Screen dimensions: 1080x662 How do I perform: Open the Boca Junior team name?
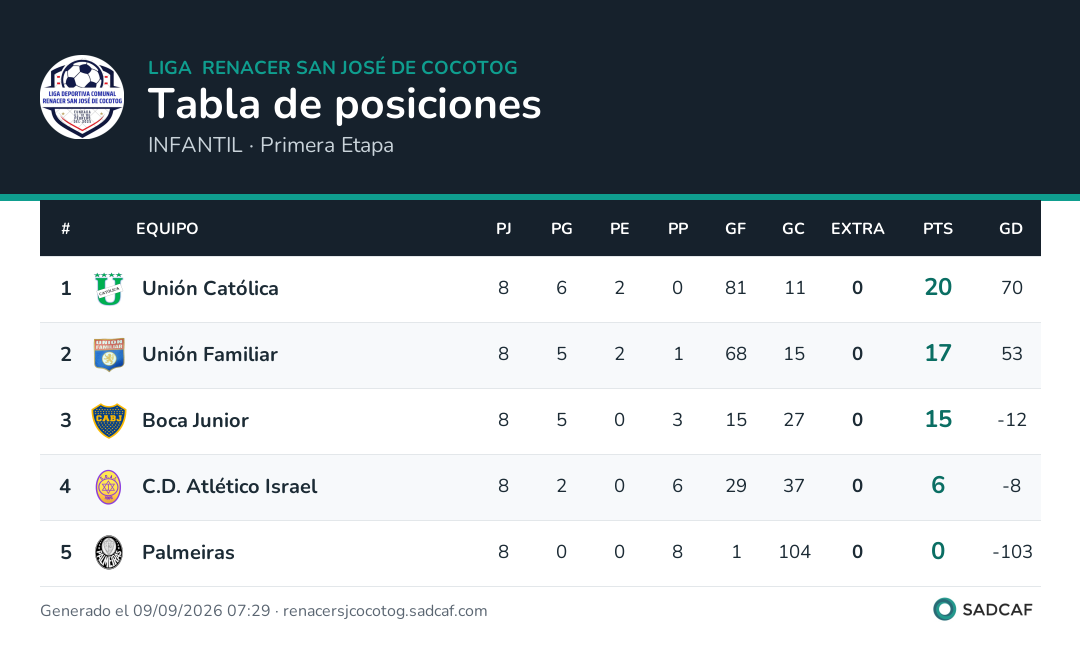[x=195, y=420]
